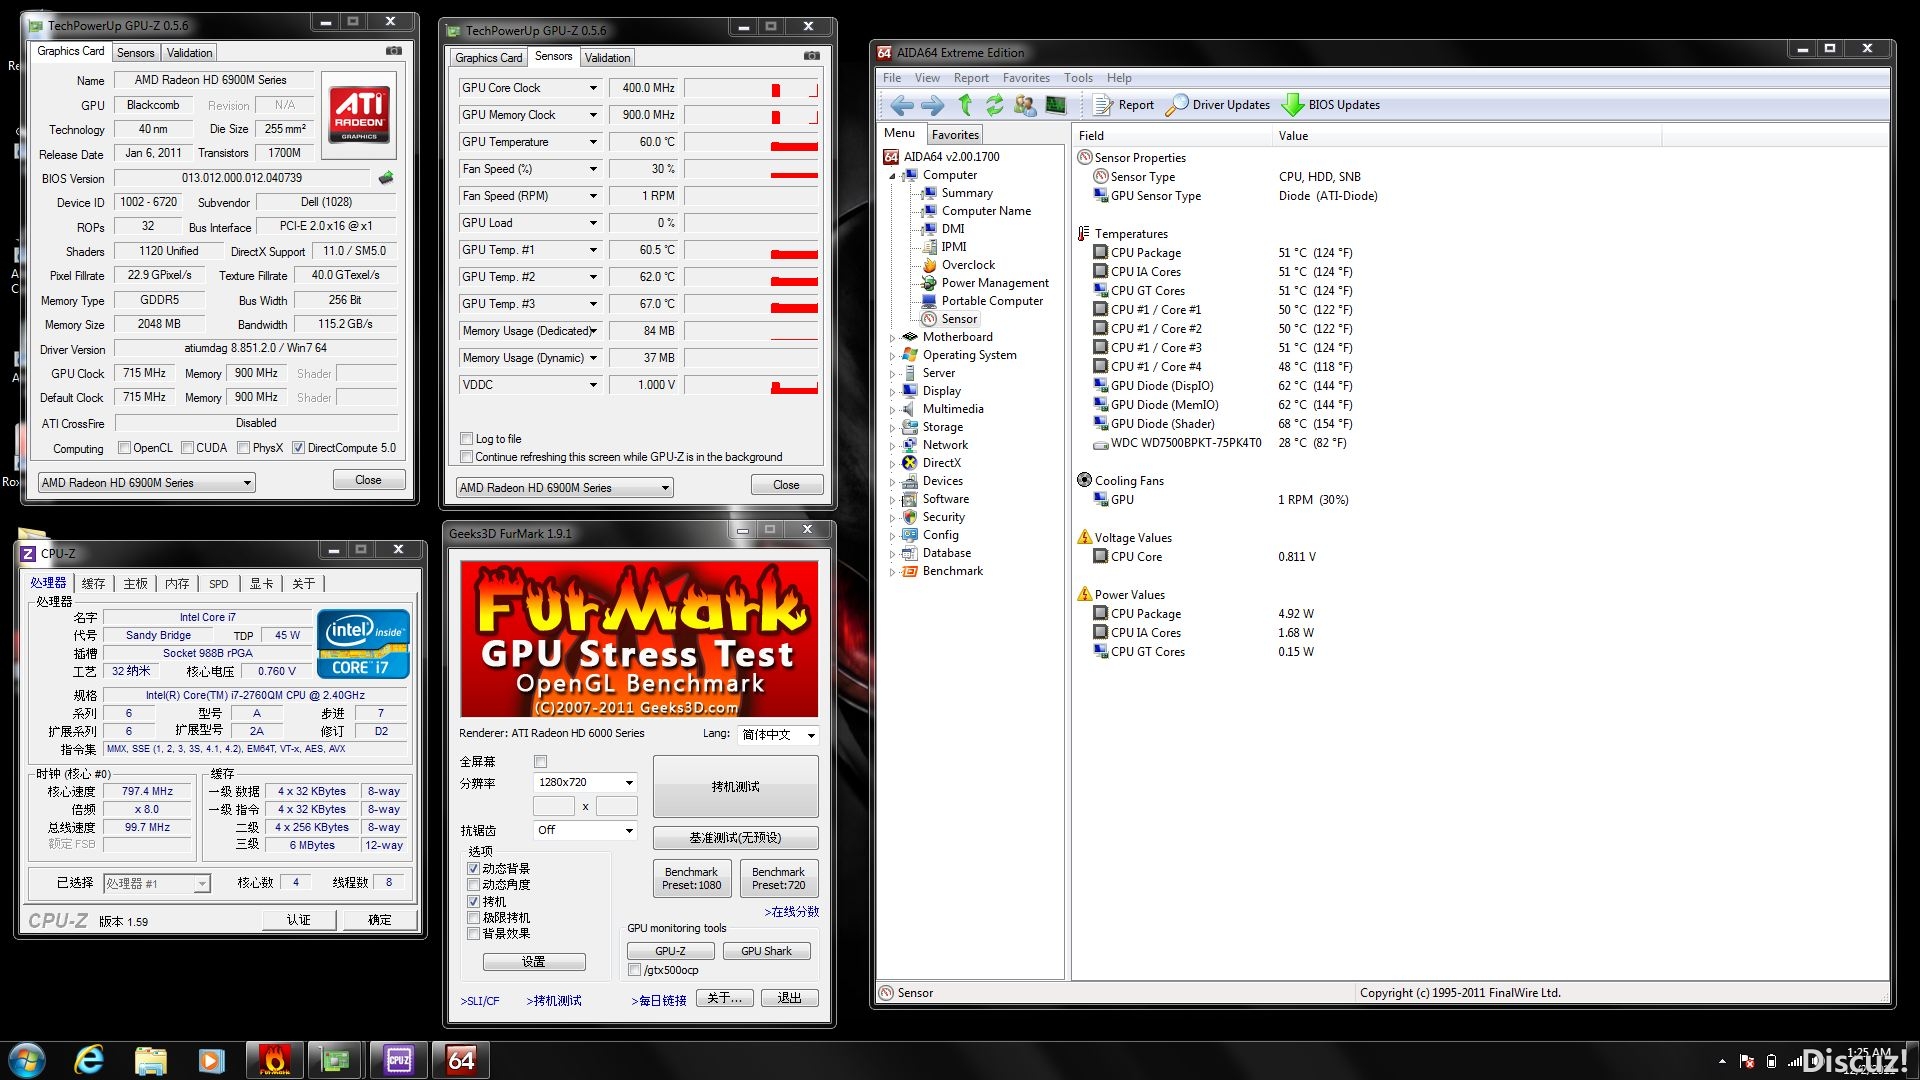The height and width of the screenshot is (1080, 1920).
Task: Click Benchmark Preset:720 button
Action: pos(778,878)
